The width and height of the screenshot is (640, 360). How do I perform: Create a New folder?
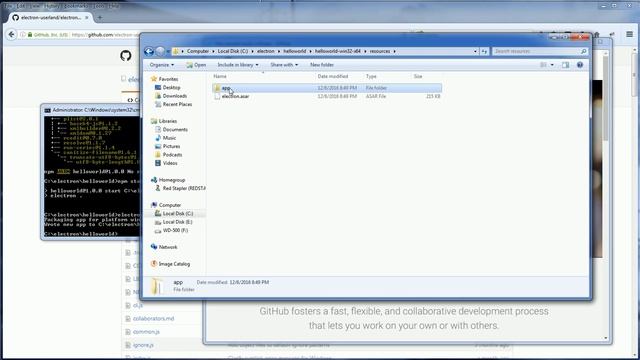322,65
